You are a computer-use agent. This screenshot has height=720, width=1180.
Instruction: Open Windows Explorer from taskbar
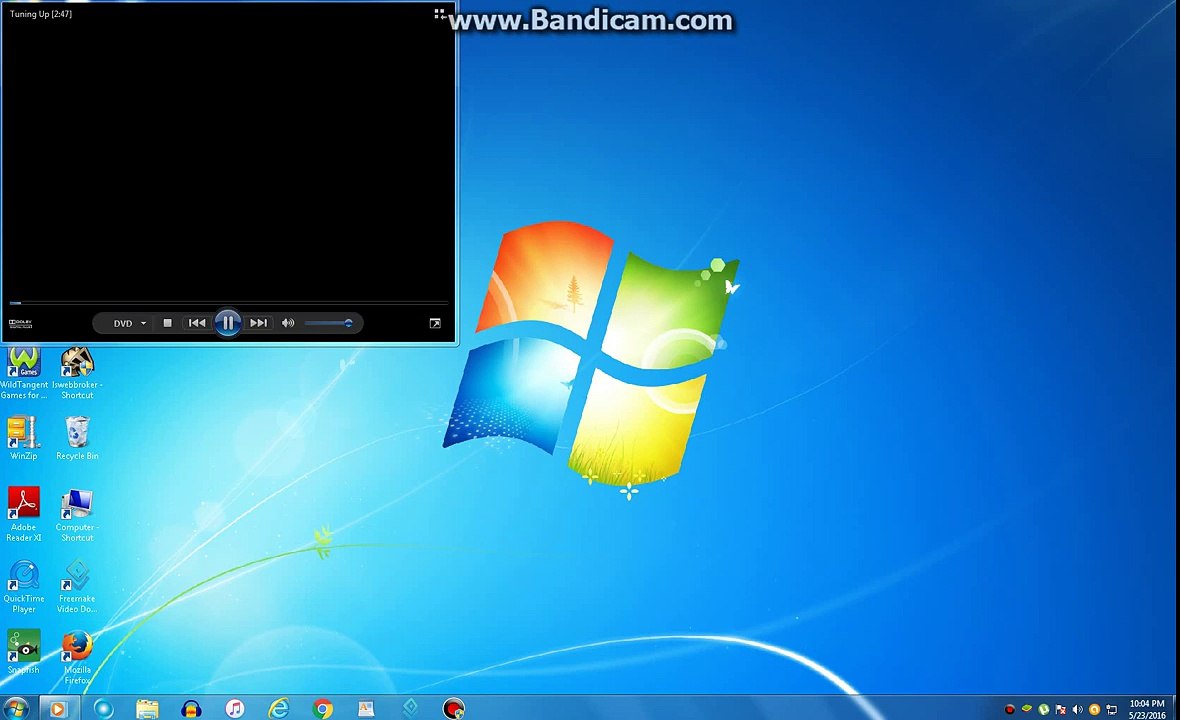[148, 708]
